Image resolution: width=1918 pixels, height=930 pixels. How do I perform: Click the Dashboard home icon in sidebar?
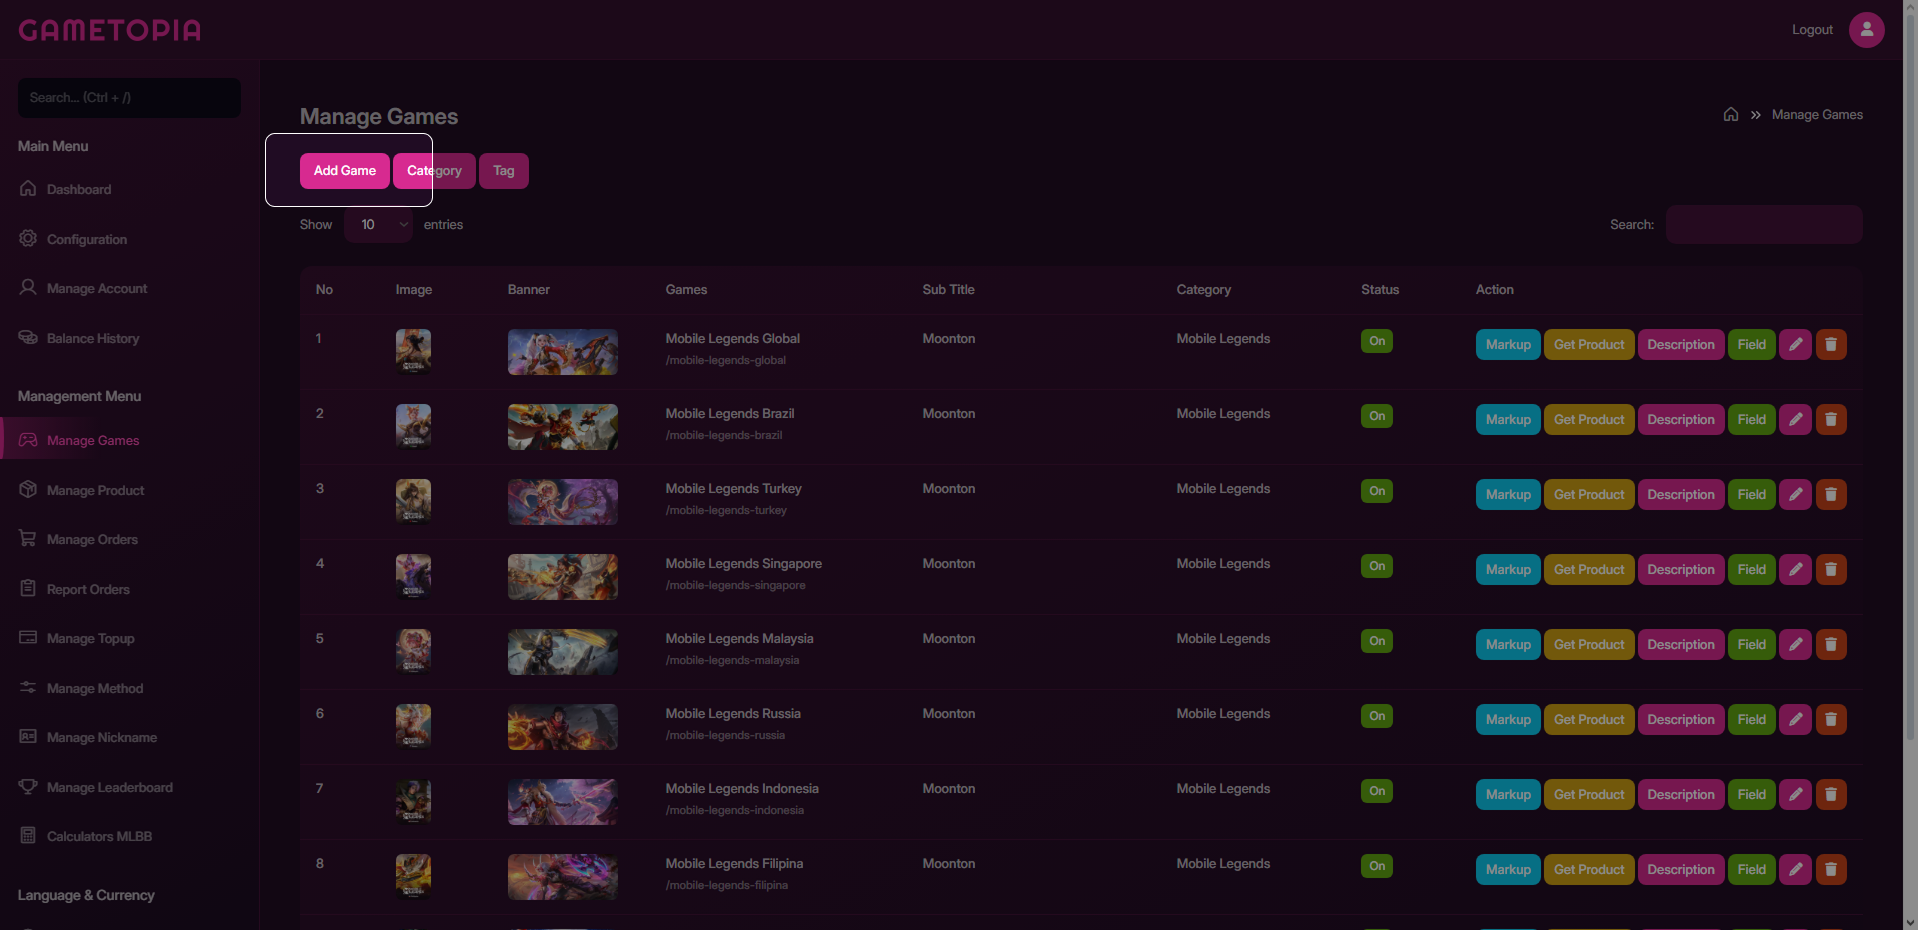(28, 188)
